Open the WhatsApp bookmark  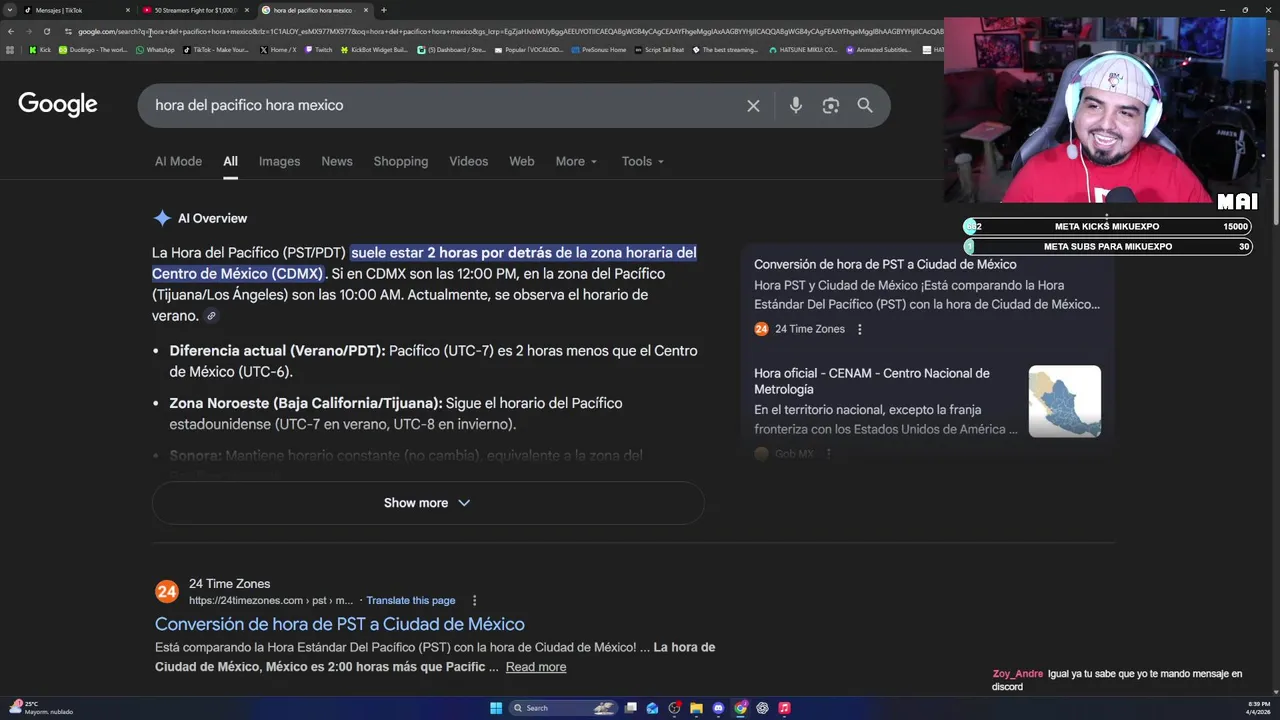pyautogui.click(x=155, y=49)
